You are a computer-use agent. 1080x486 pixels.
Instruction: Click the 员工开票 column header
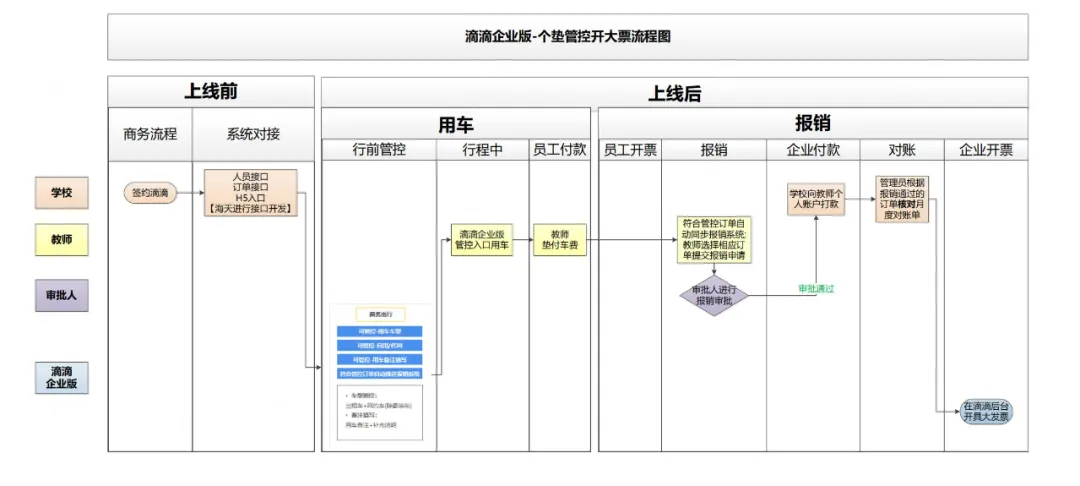630,150
